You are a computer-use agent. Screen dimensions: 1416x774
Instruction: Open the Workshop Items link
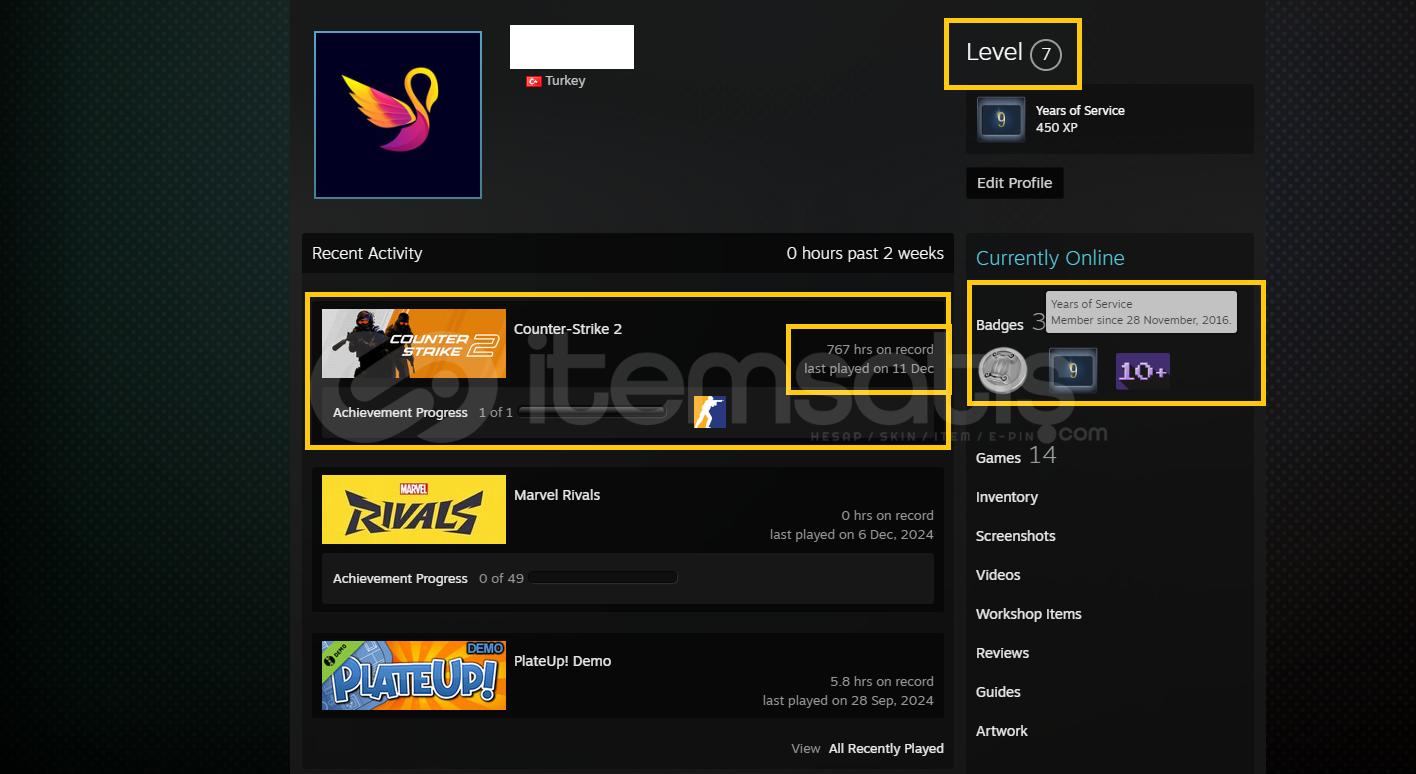[1029, 614]
